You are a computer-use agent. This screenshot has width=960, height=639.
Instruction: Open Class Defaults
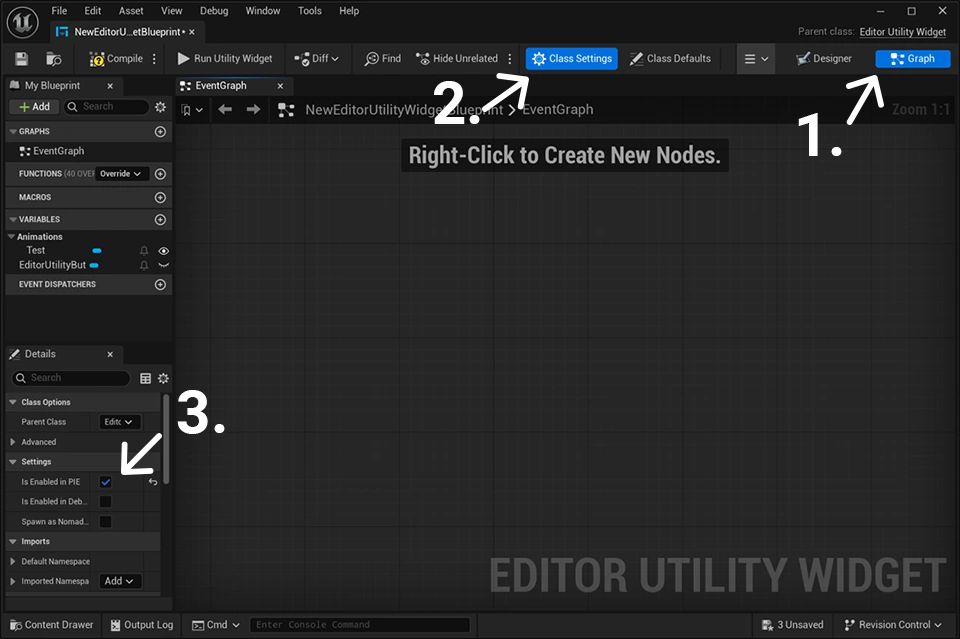coord(670,59)
